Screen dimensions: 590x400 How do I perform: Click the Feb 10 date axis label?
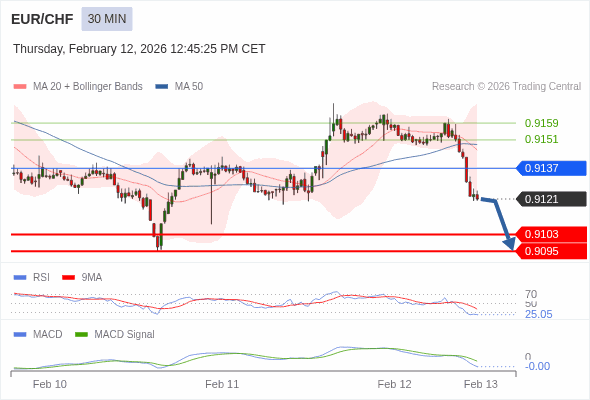50,384
